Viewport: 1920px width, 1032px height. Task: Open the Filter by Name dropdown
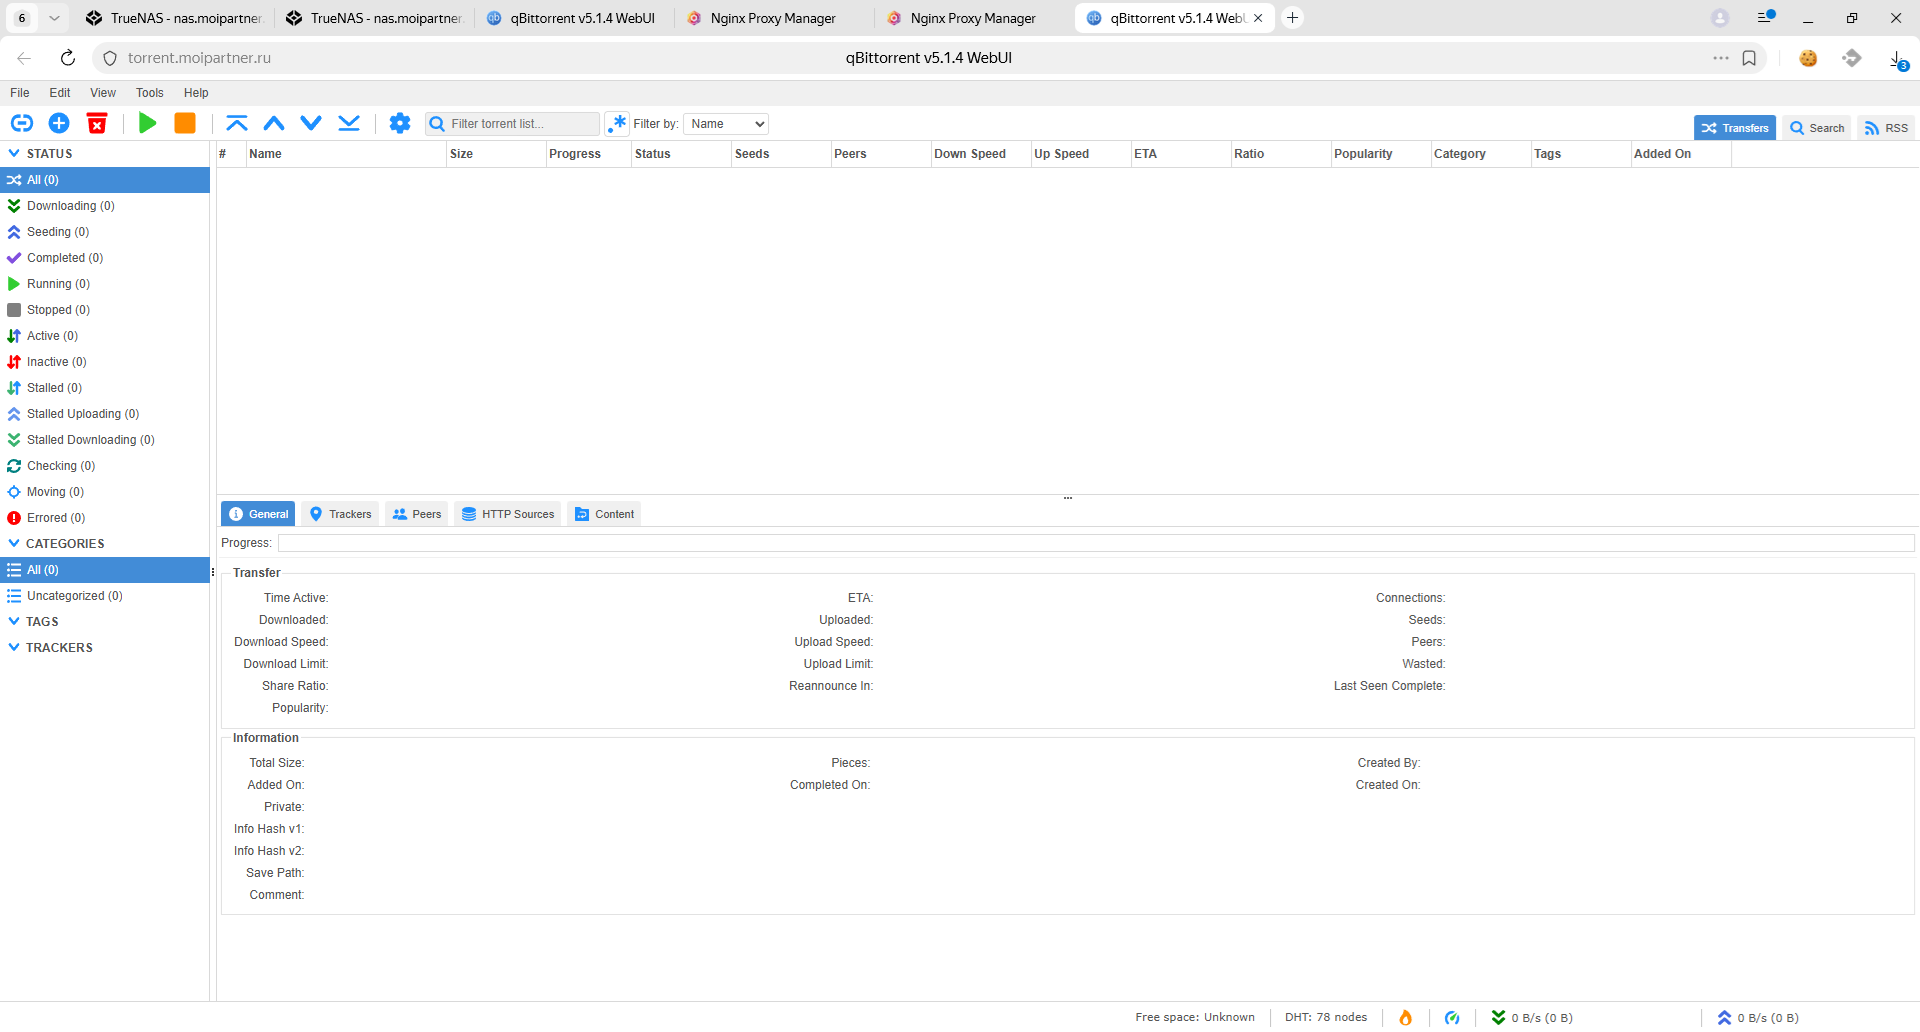tap(726, 124)
